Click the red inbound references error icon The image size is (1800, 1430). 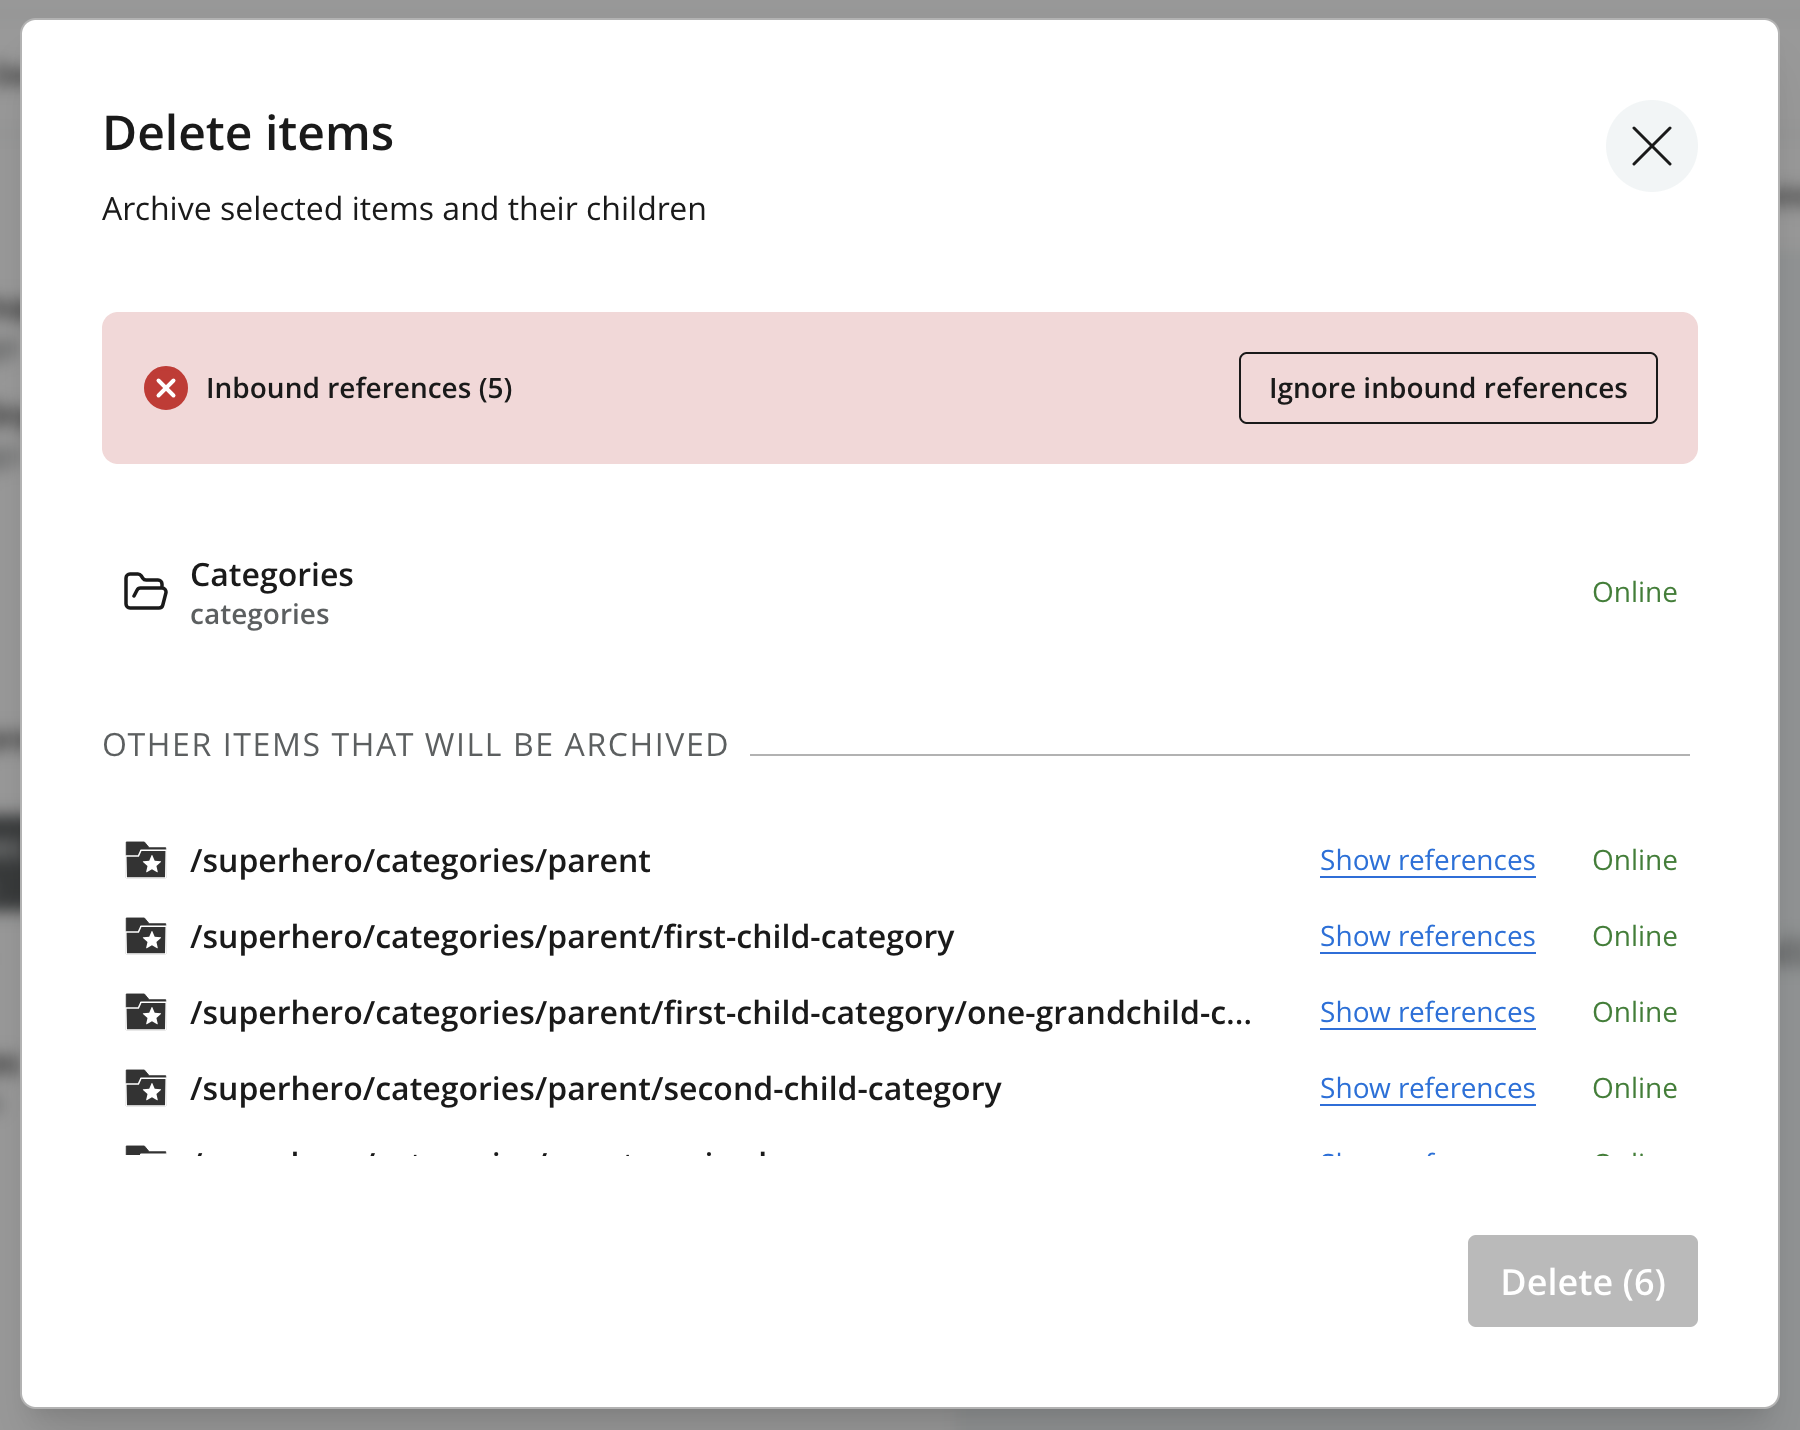pos(166,388)
